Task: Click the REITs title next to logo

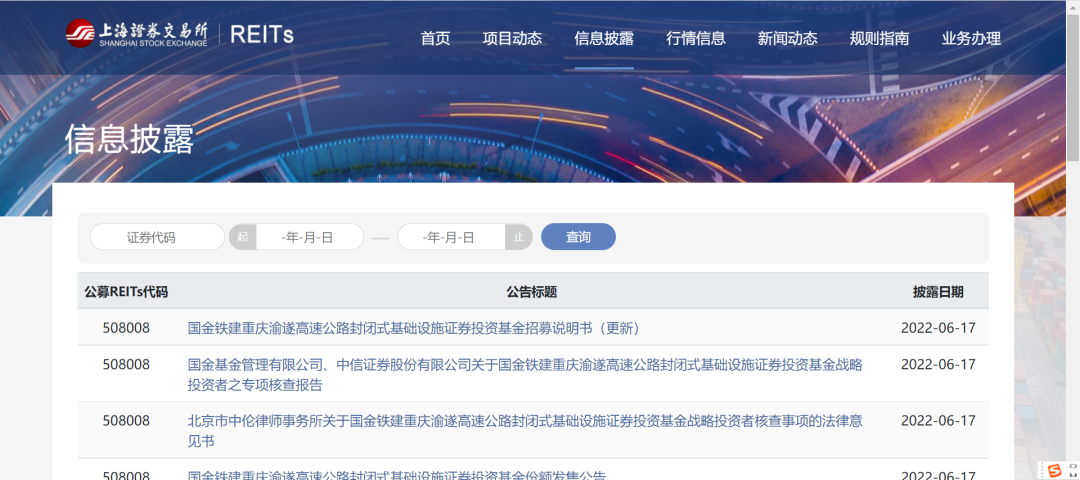Action: [262, 34]
